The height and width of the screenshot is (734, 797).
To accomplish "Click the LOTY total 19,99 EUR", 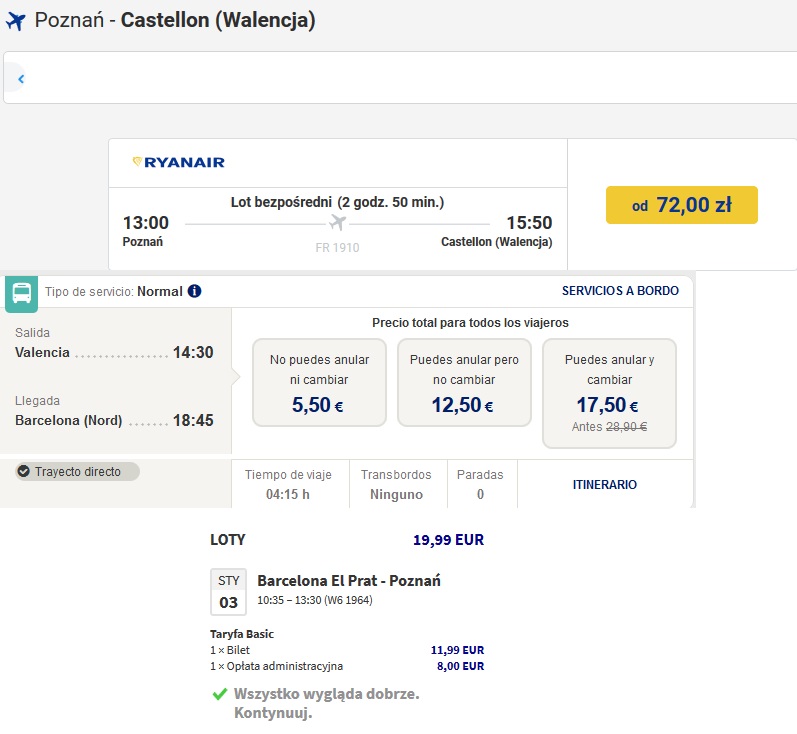I will tap(448, 540).
